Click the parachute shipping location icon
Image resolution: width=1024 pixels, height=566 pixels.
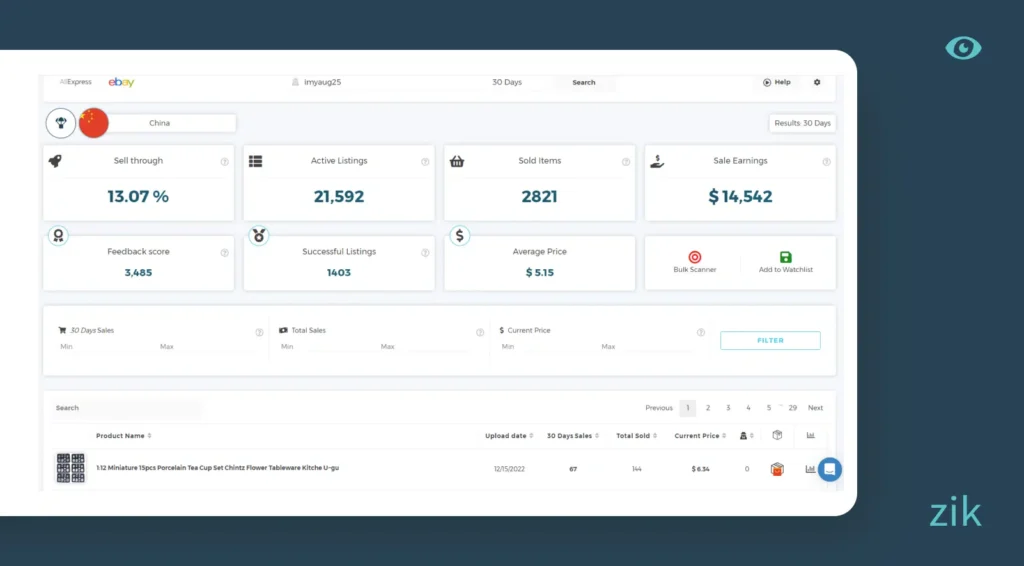tap(60, 123)
